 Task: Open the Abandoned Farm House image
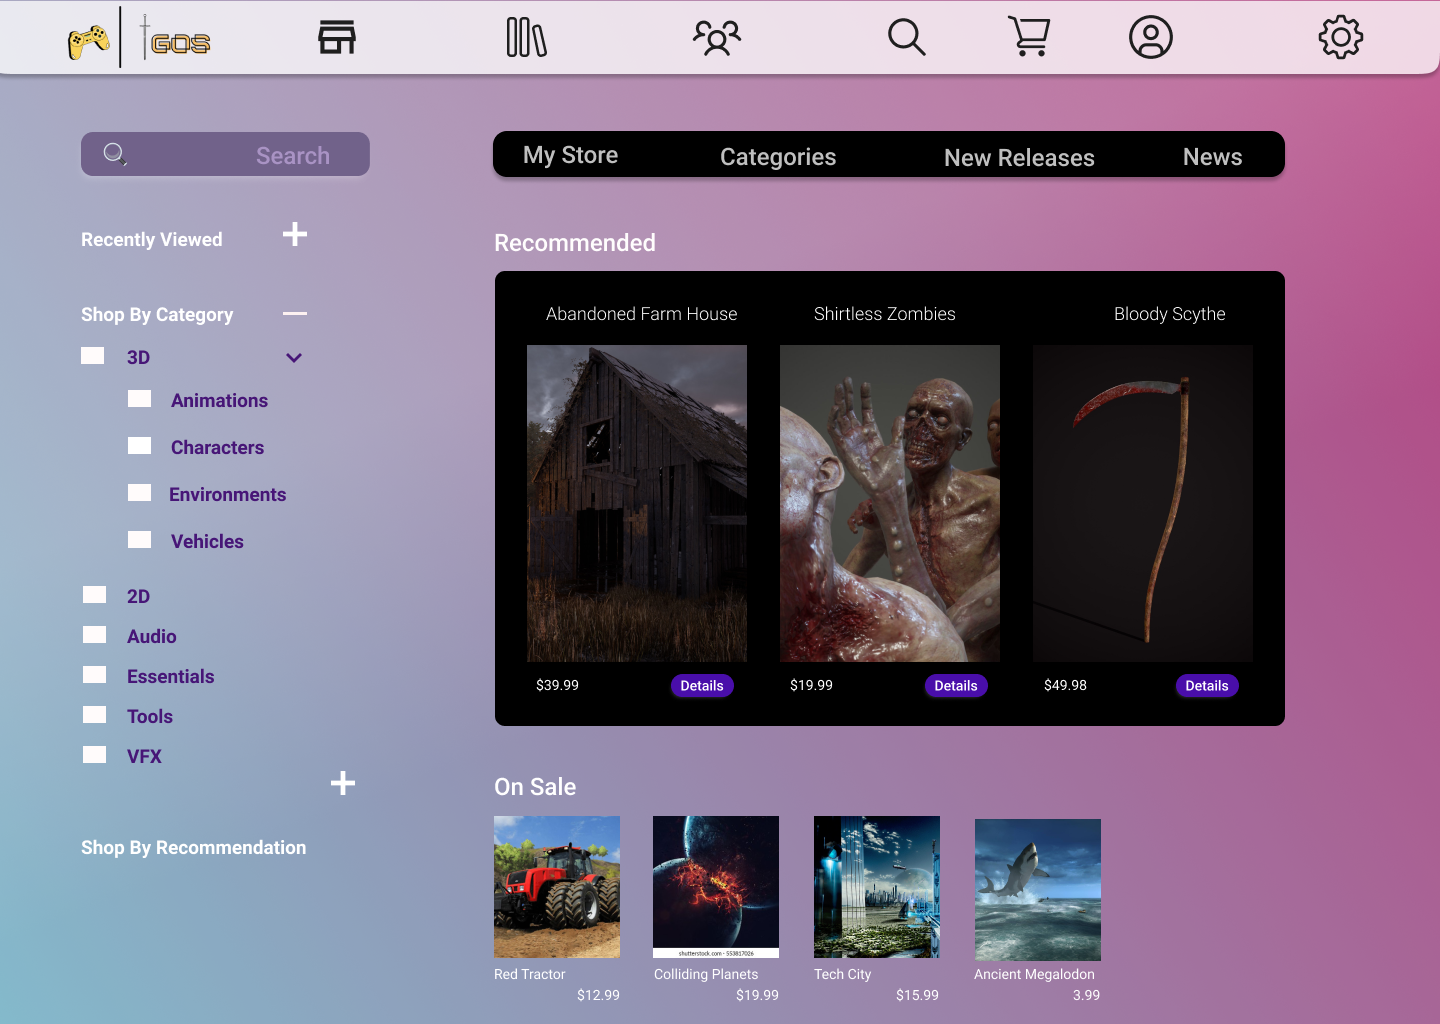637,503
